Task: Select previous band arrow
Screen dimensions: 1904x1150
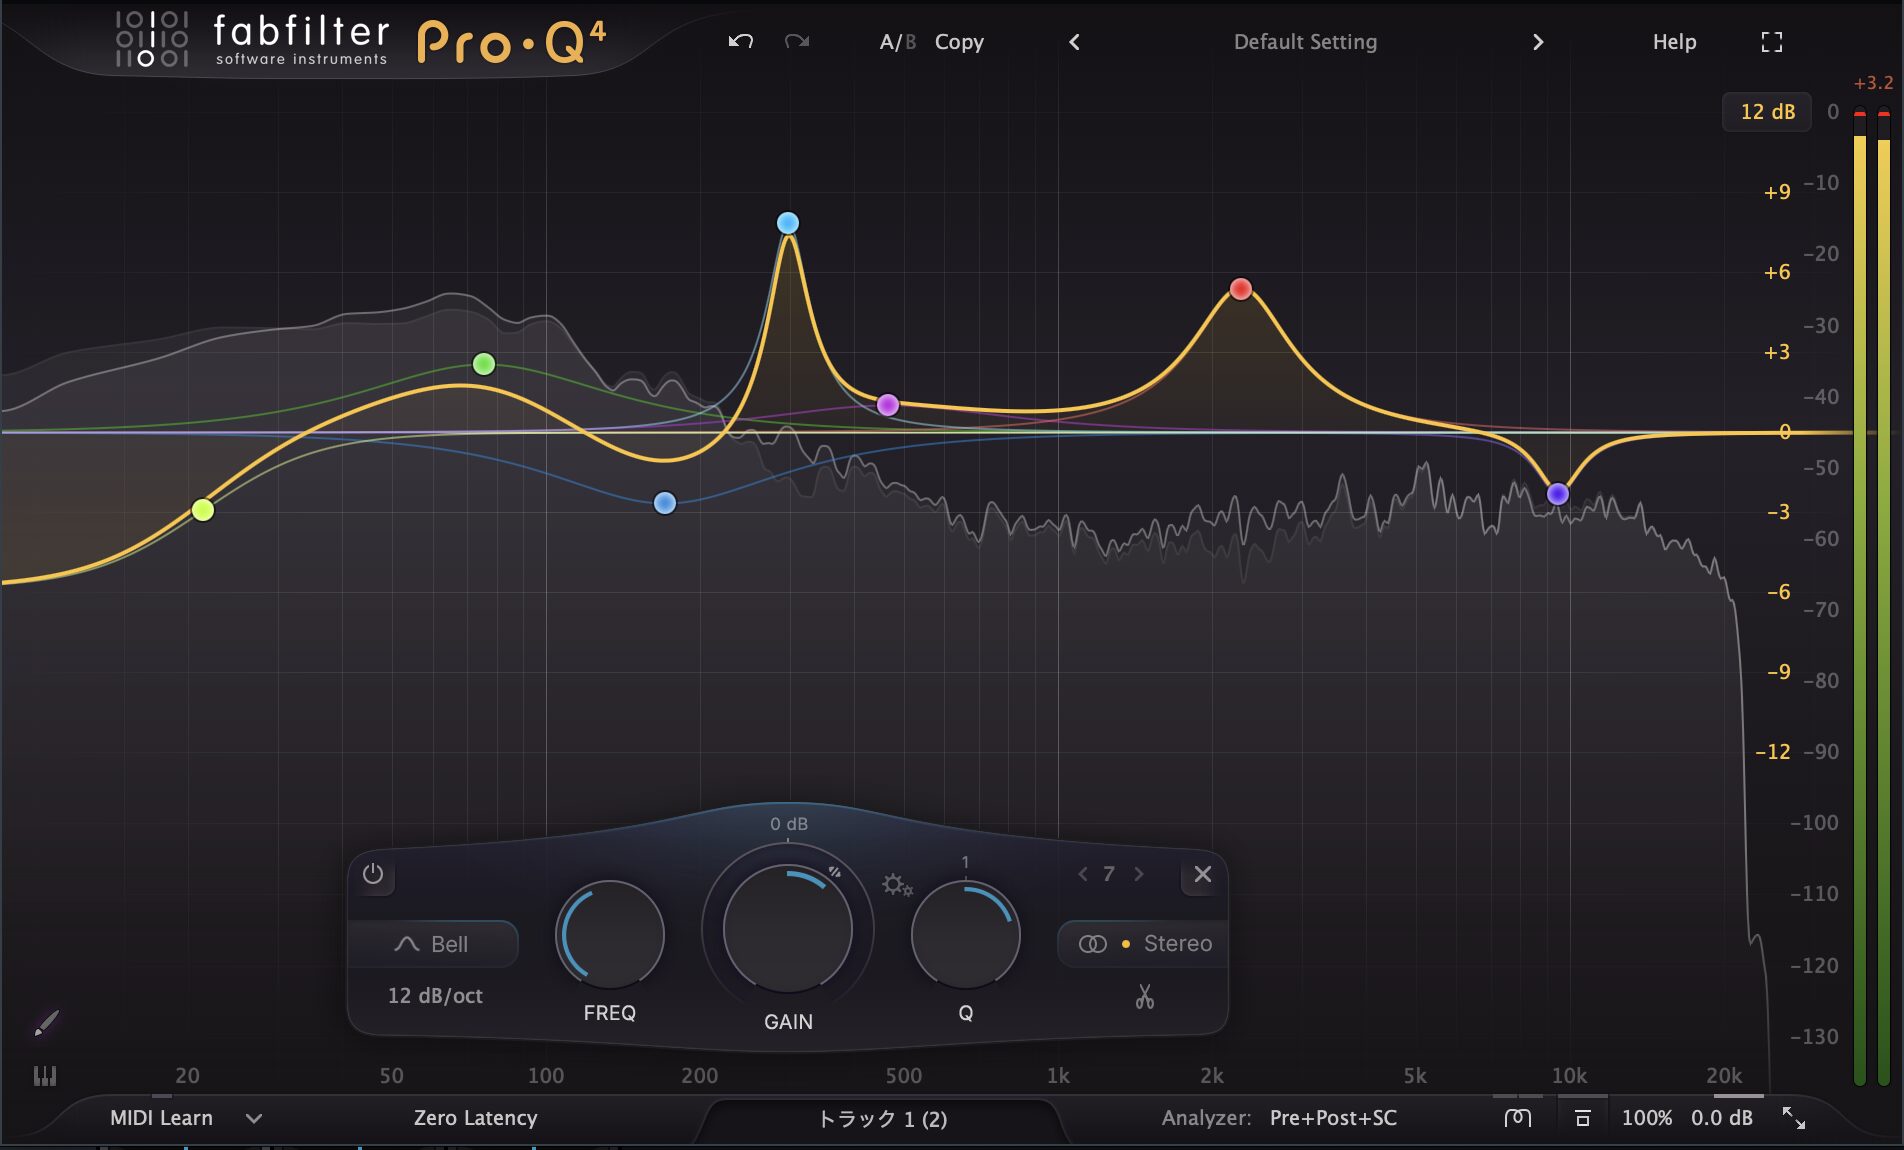Action: pos(1083,874)
